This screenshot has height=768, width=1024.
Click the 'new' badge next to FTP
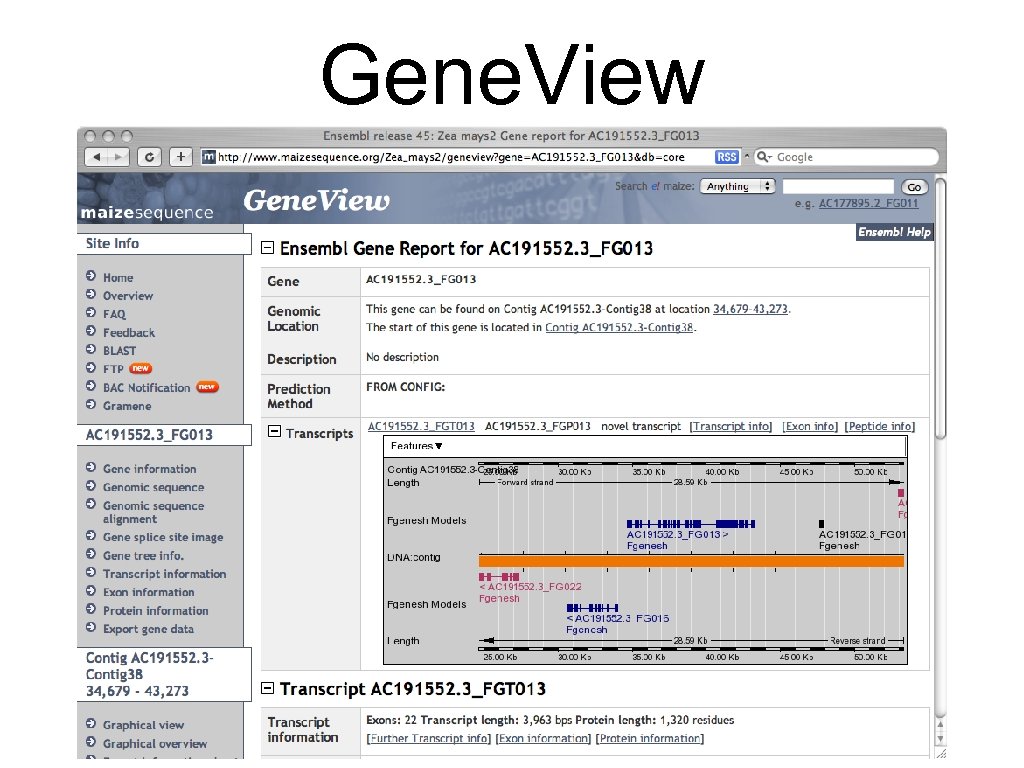coord(139,368)
